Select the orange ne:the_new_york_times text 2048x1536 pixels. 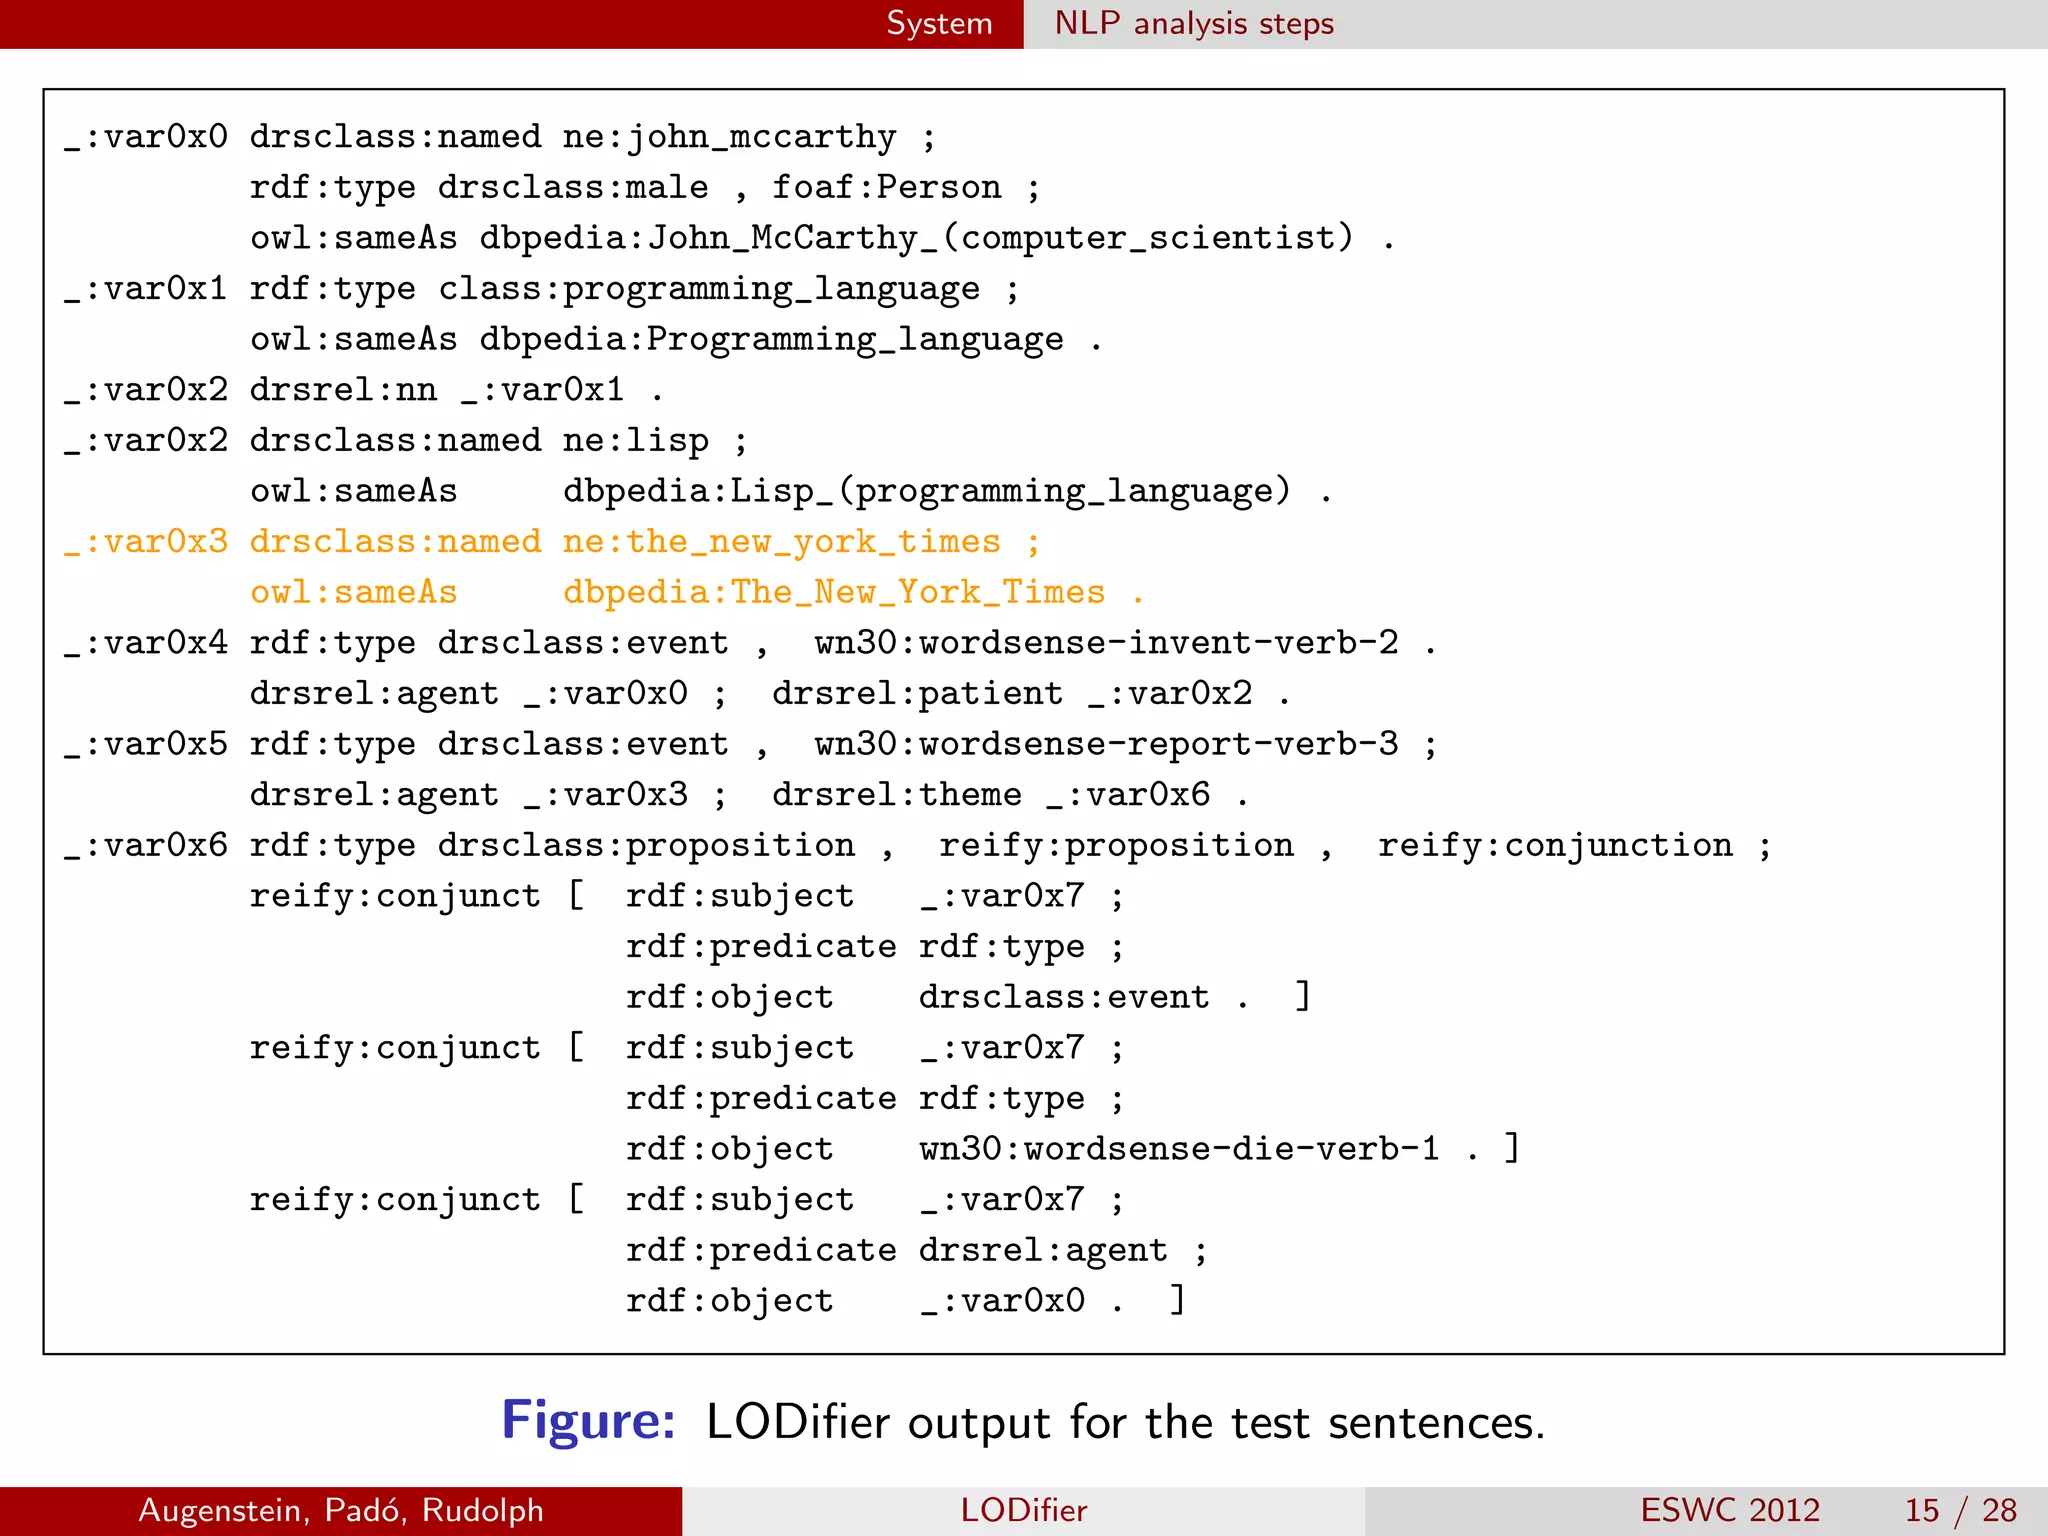point(781,542)
